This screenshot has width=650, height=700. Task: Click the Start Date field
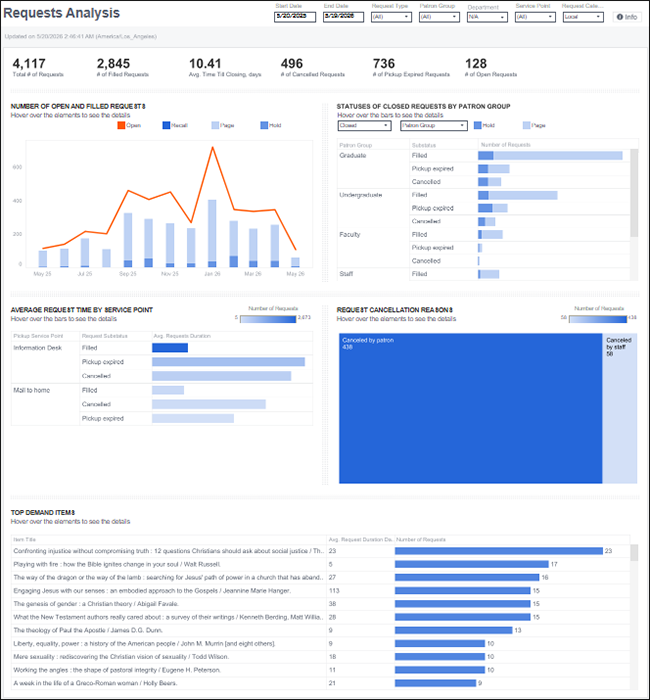point(295,17)
